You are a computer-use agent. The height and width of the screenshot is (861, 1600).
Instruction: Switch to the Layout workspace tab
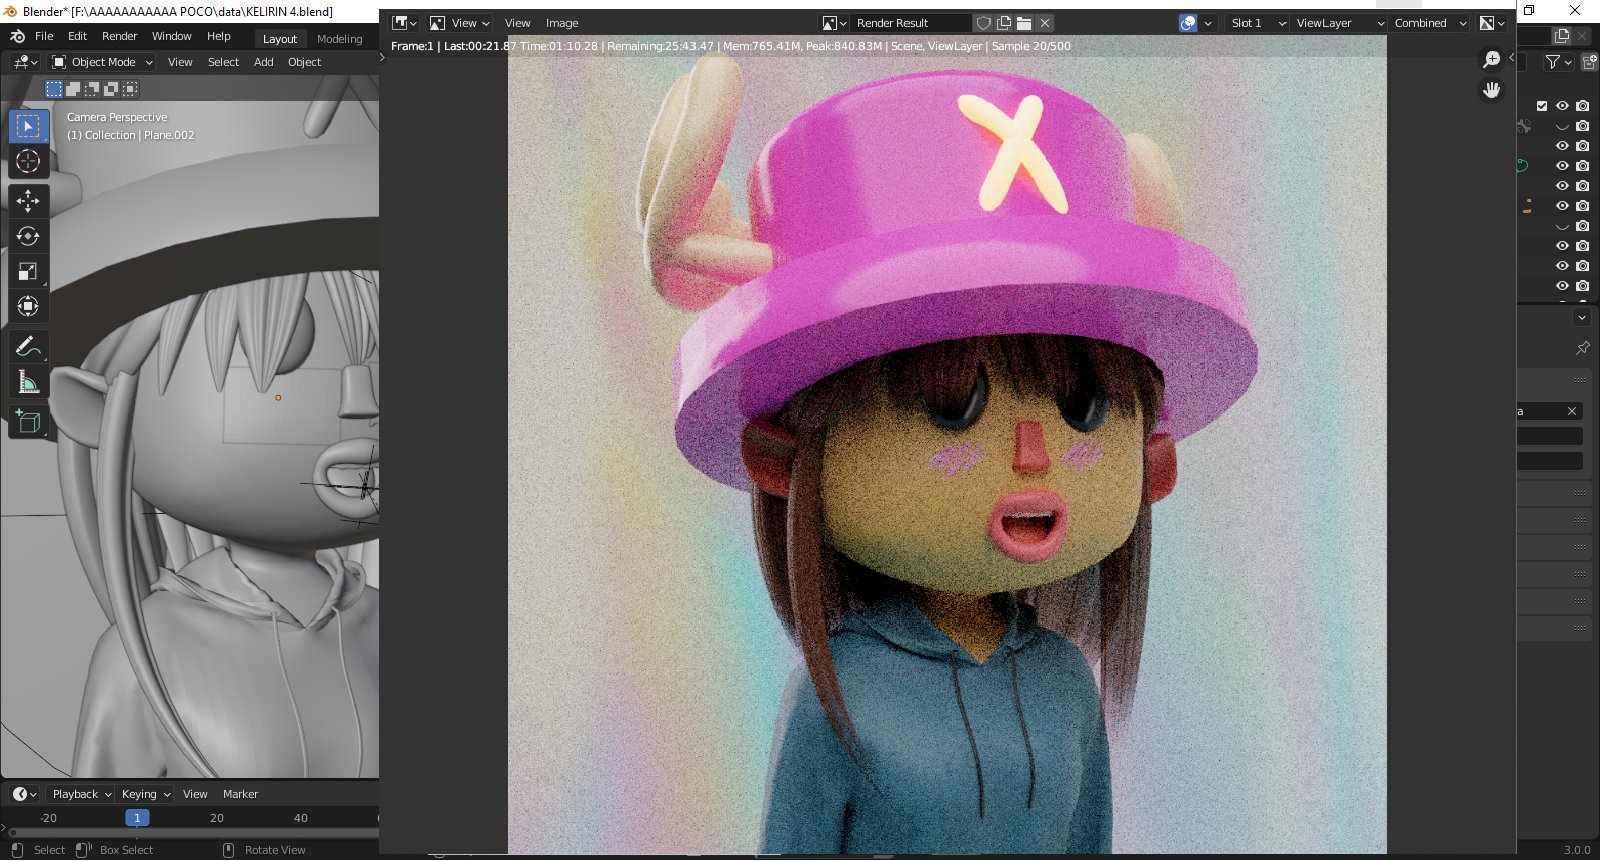[x=280, y=39]
